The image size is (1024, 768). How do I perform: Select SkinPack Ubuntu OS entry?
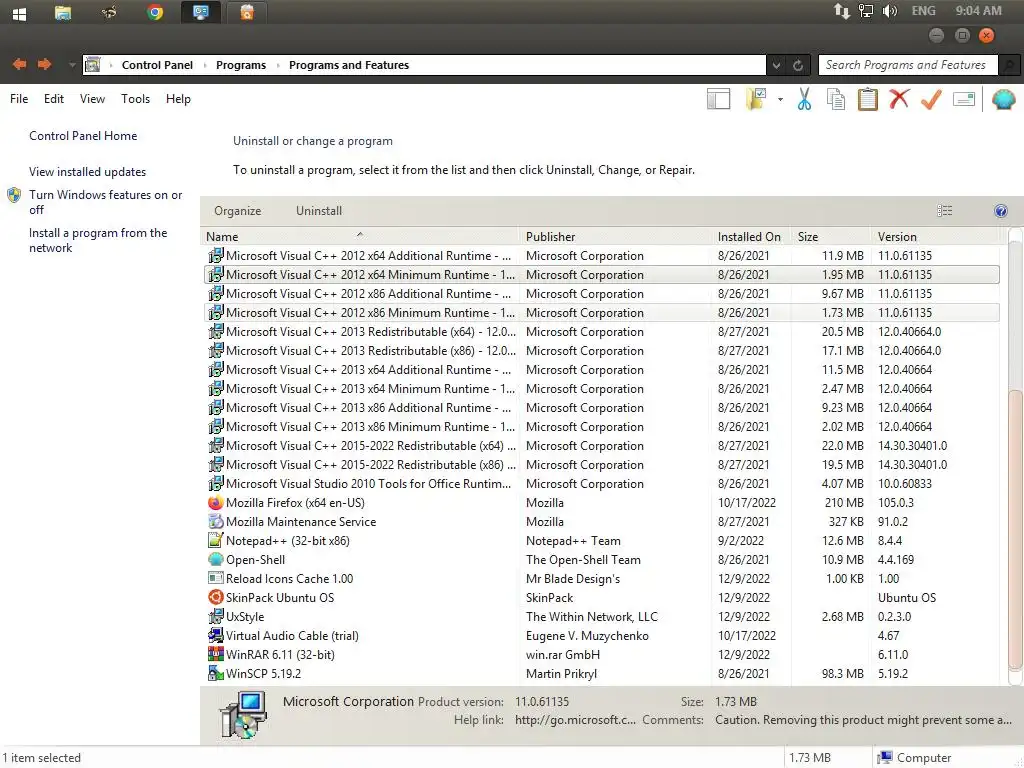click(x=601, y=598)
